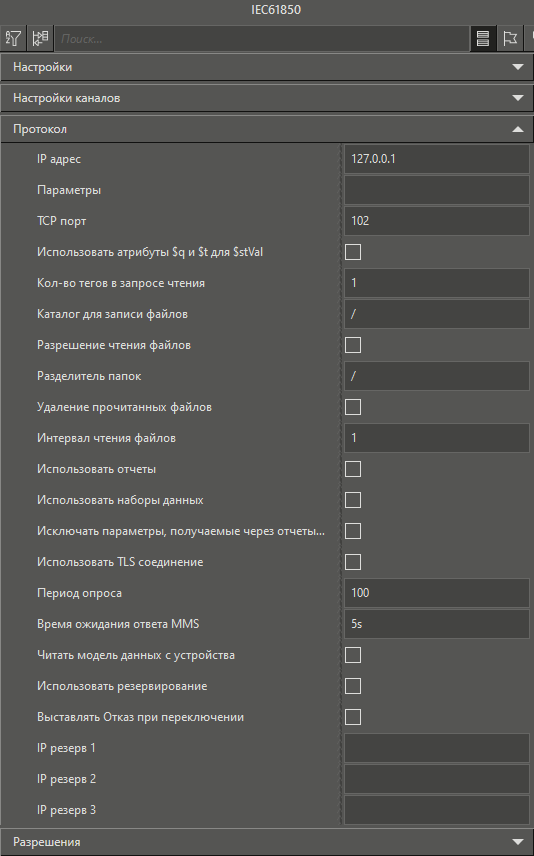Edit Интервал чтения файлов value
Image resolution: width=534 pixels, height=856 pixels.
coord(437,438)
